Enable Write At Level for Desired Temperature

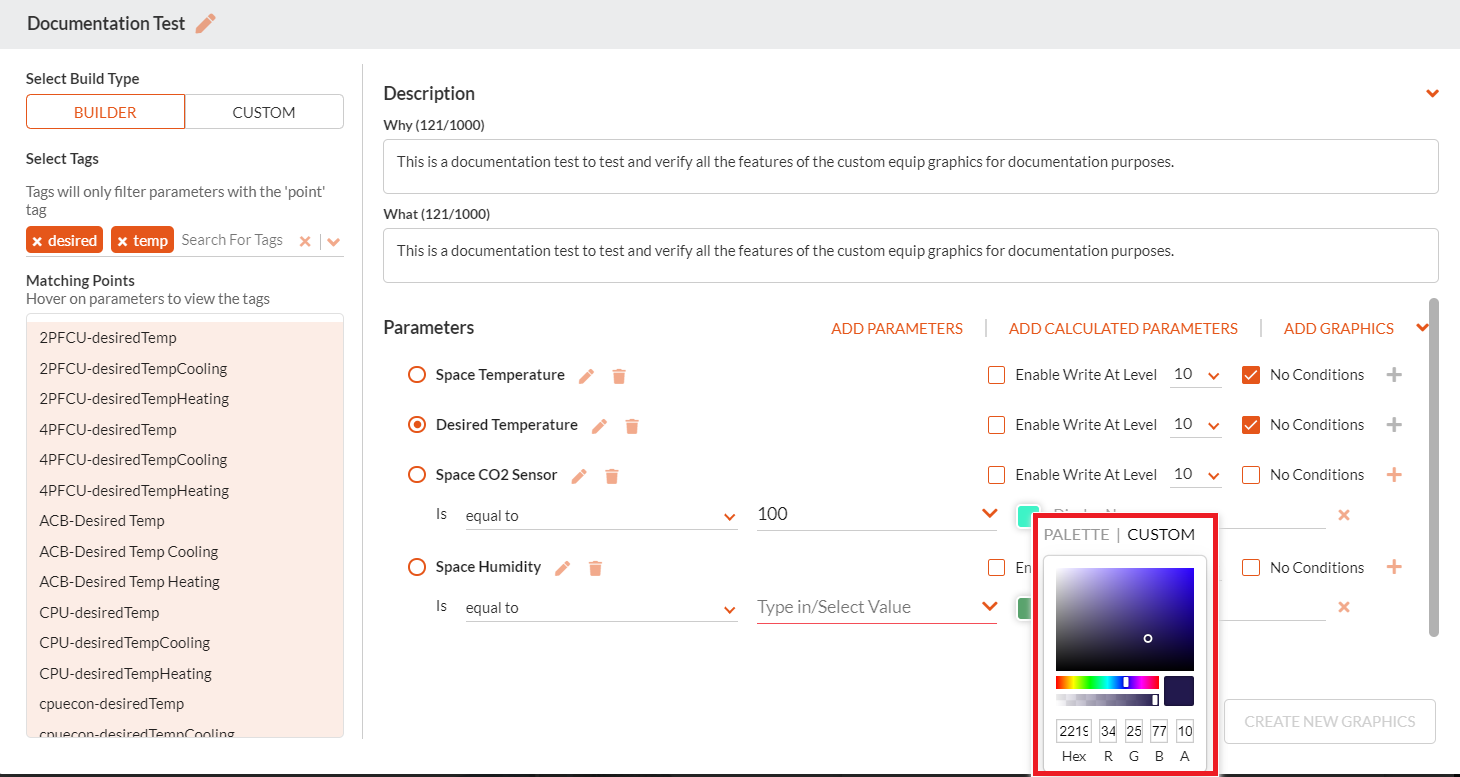pos(996,425)
